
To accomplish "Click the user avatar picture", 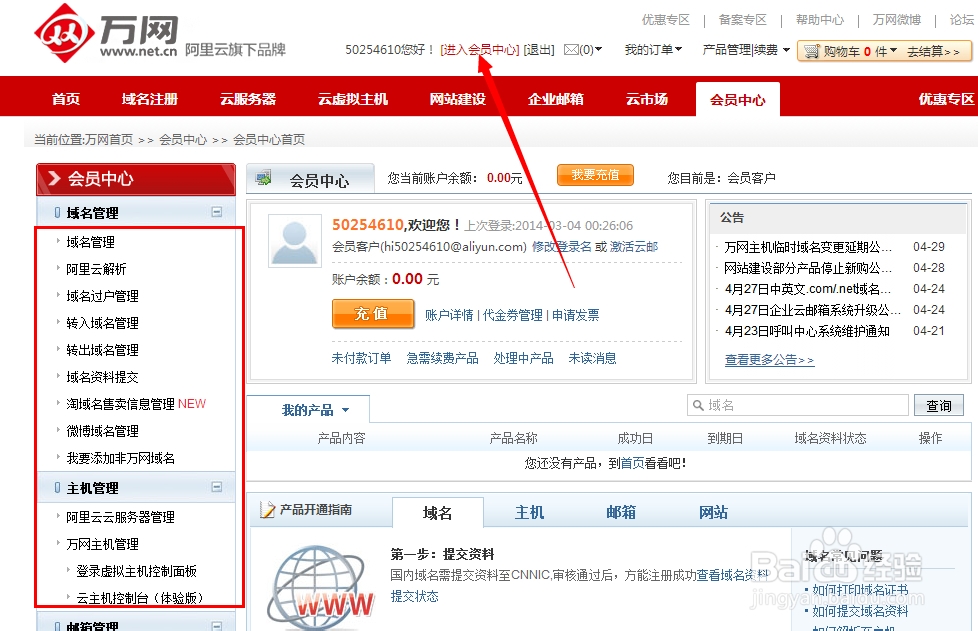I will click(294, 241).
